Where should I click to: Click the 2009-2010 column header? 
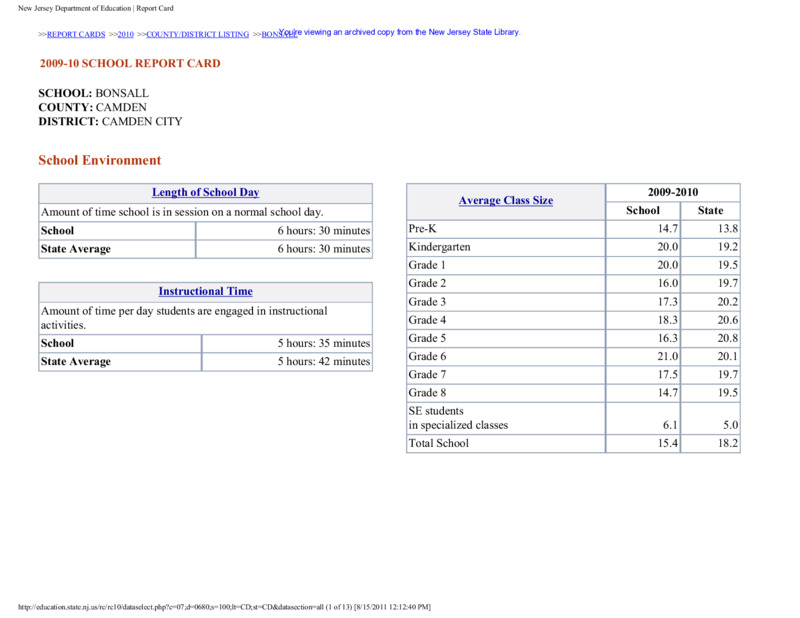click(673, 192)
